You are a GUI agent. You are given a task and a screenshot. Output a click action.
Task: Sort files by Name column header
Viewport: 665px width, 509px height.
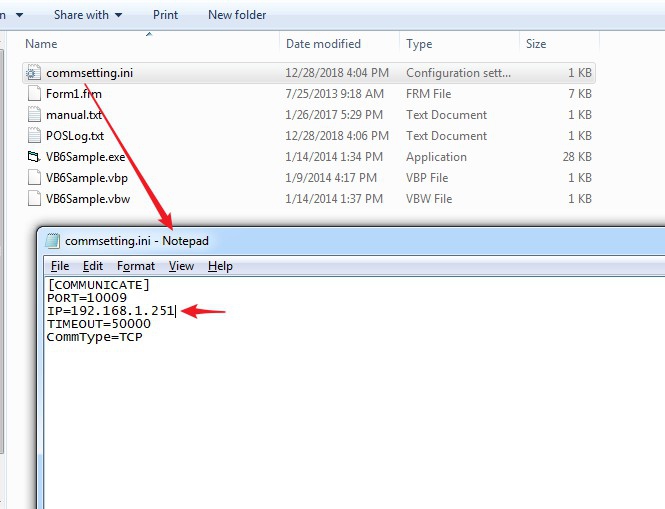click(41, 44)
